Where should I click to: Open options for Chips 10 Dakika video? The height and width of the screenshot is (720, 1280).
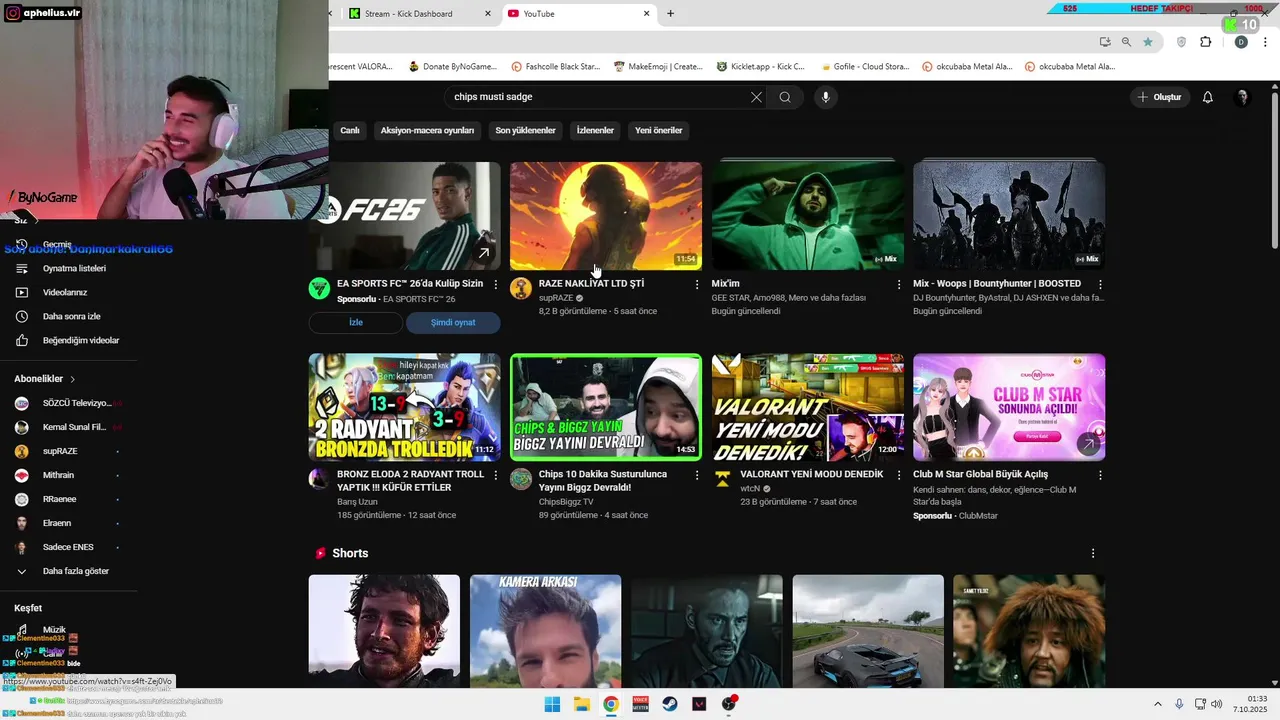click(x=697, y=475)
